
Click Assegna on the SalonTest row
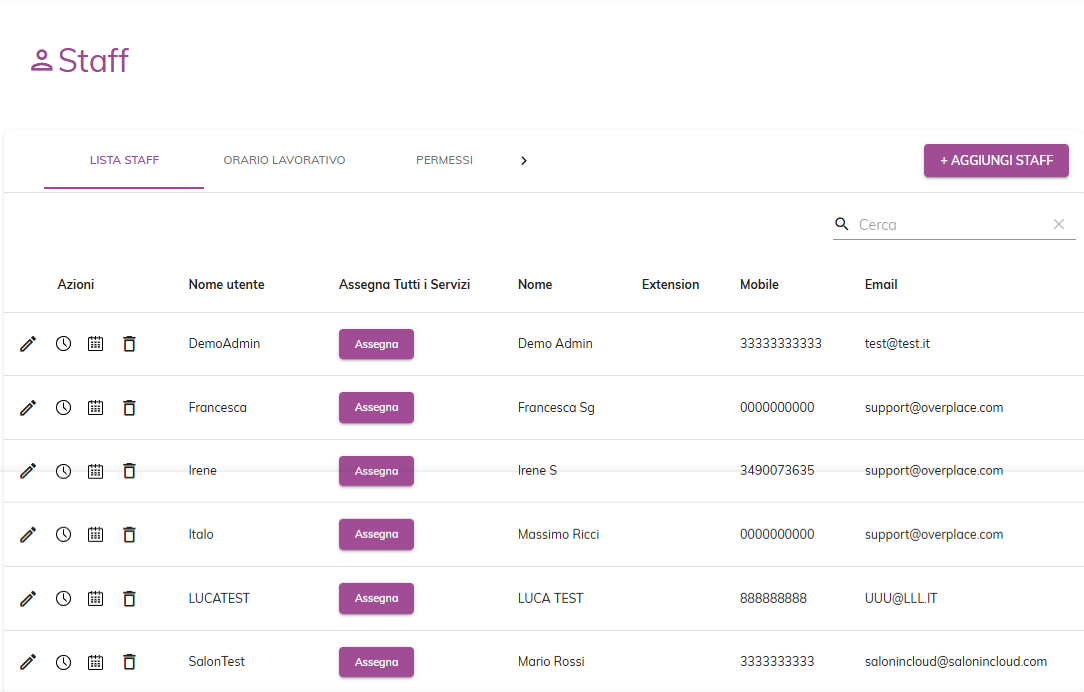click(376, 661)
